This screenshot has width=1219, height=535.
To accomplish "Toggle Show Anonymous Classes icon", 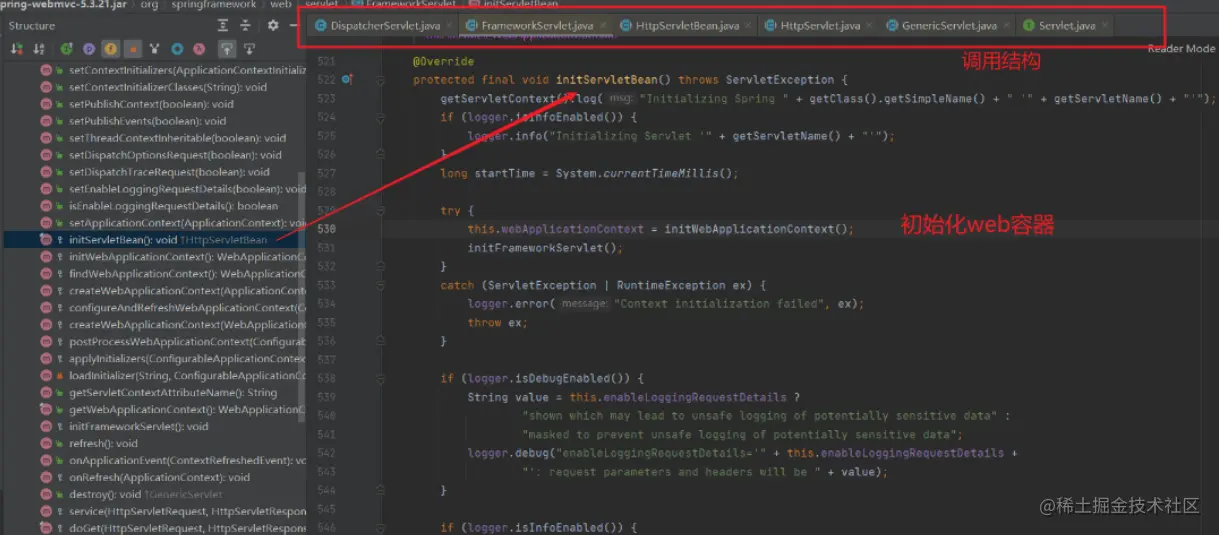I will click(155, 48).
